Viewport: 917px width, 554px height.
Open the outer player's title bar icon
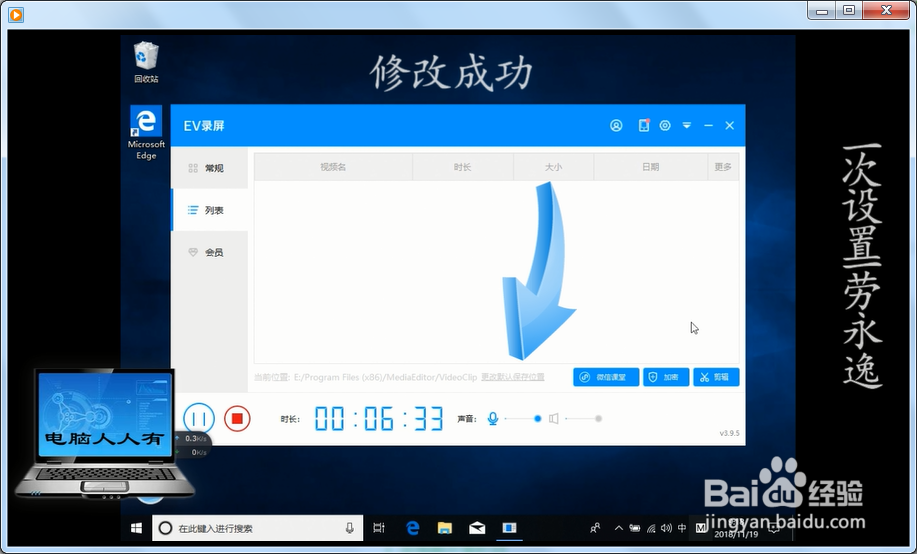click(16, 14)
